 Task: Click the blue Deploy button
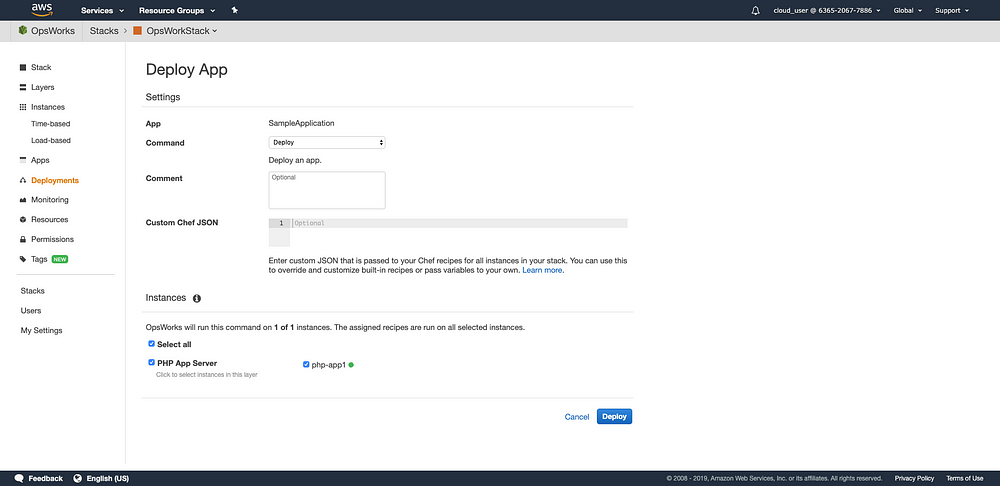click(x=614, y=416)
